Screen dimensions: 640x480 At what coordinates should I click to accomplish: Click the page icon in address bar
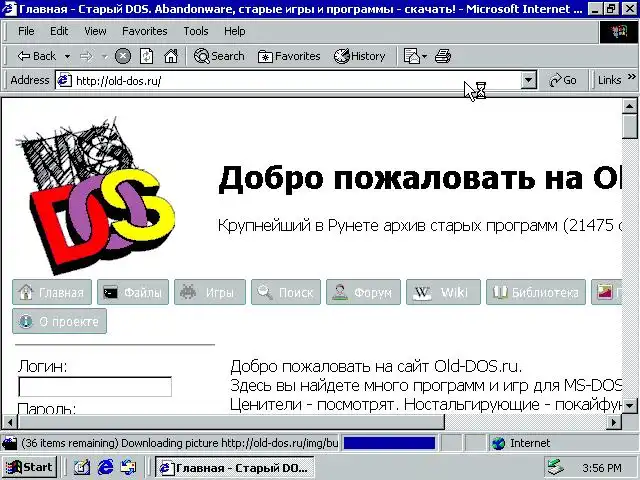[x=64, y=80]
